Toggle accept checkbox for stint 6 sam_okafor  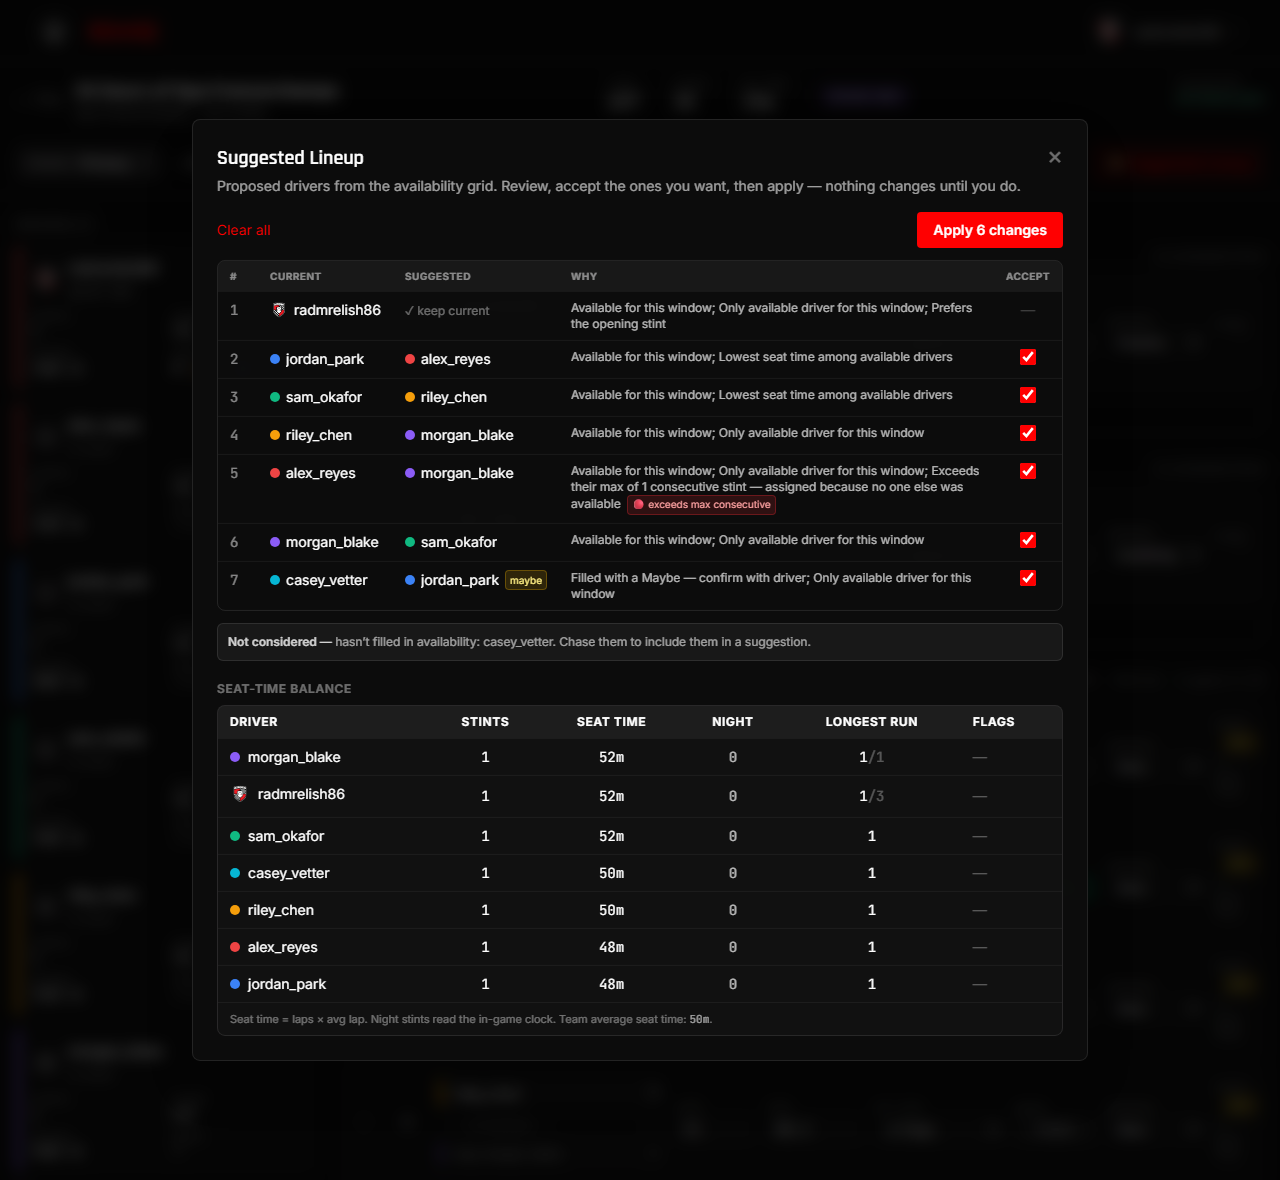point(1027,540)
